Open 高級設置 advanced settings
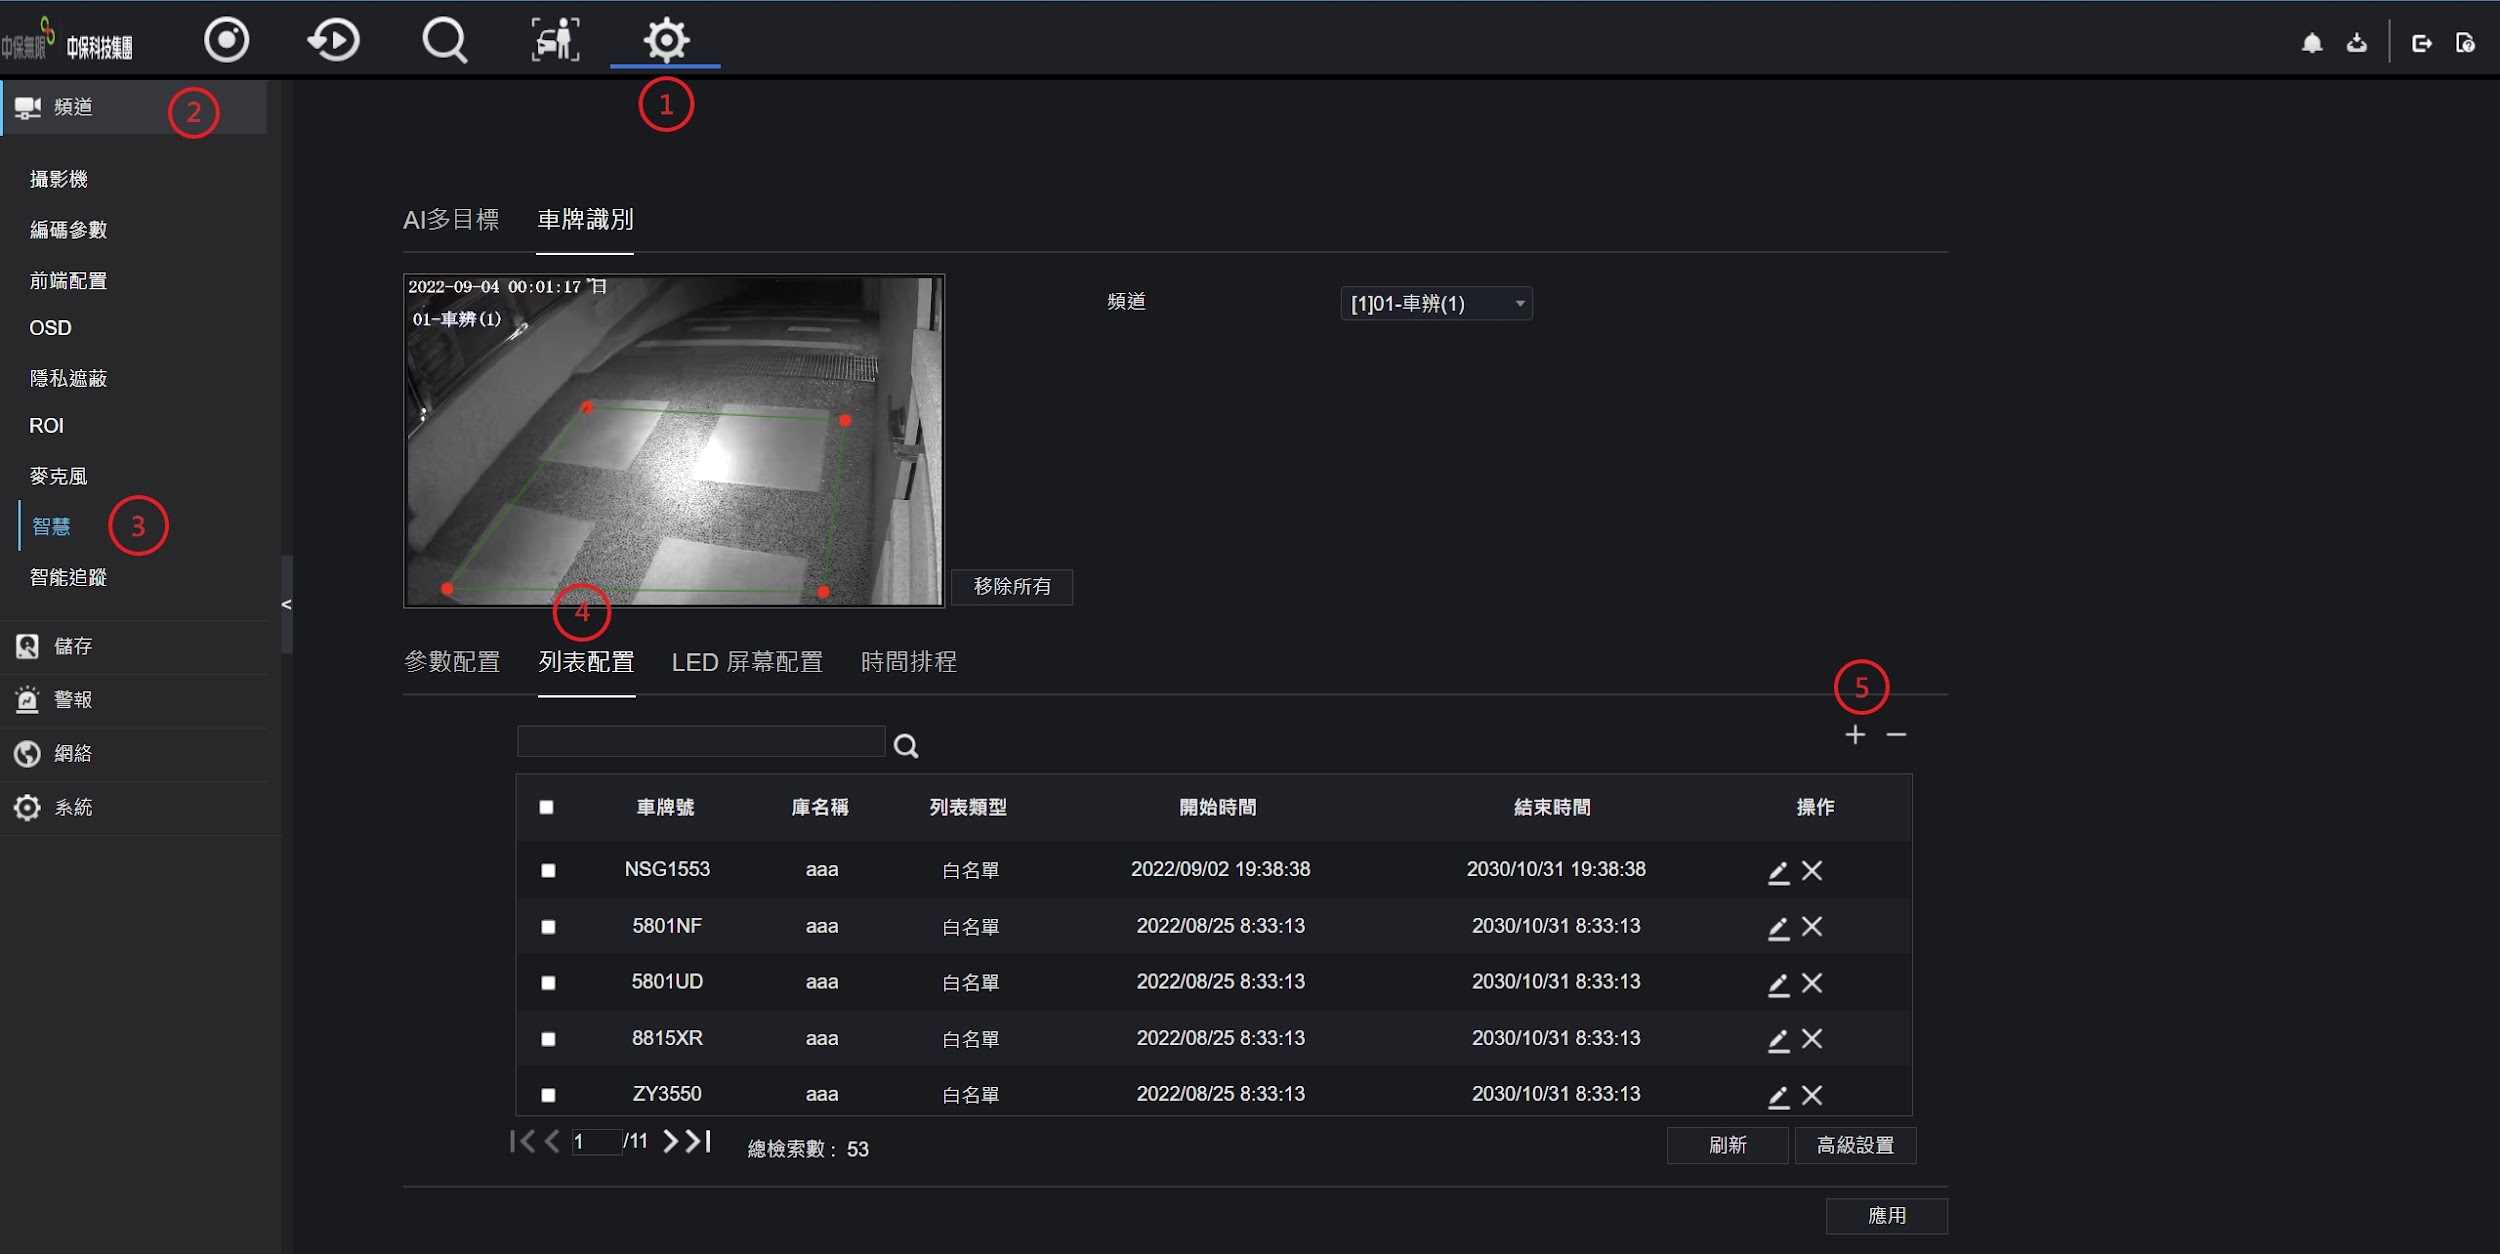Image resolution: width=2500 pixels, height=1254 pixels. (1855, 1145)
